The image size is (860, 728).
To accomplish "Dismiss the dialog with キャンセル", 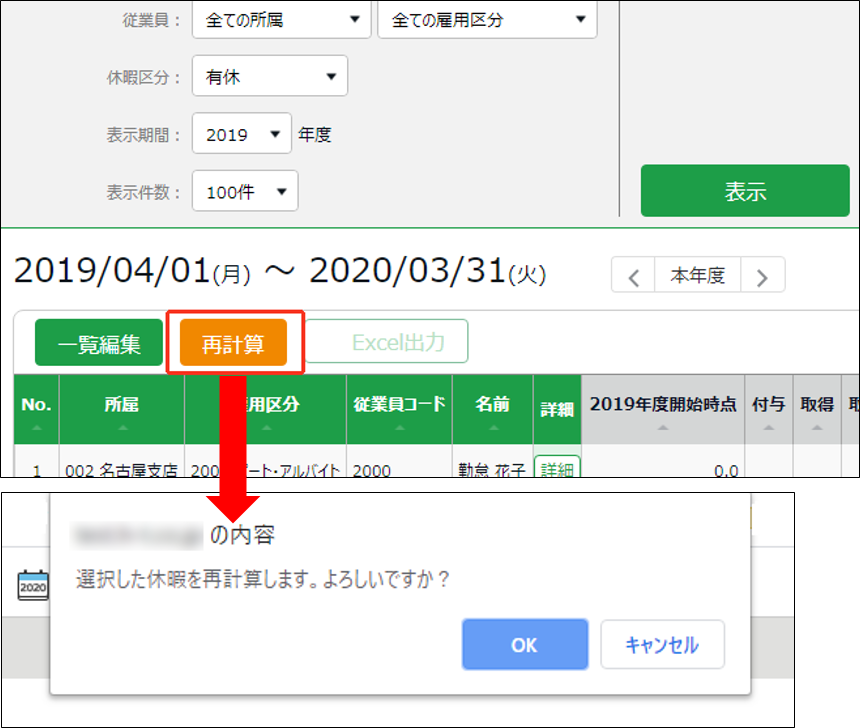I will click(662, 644).
